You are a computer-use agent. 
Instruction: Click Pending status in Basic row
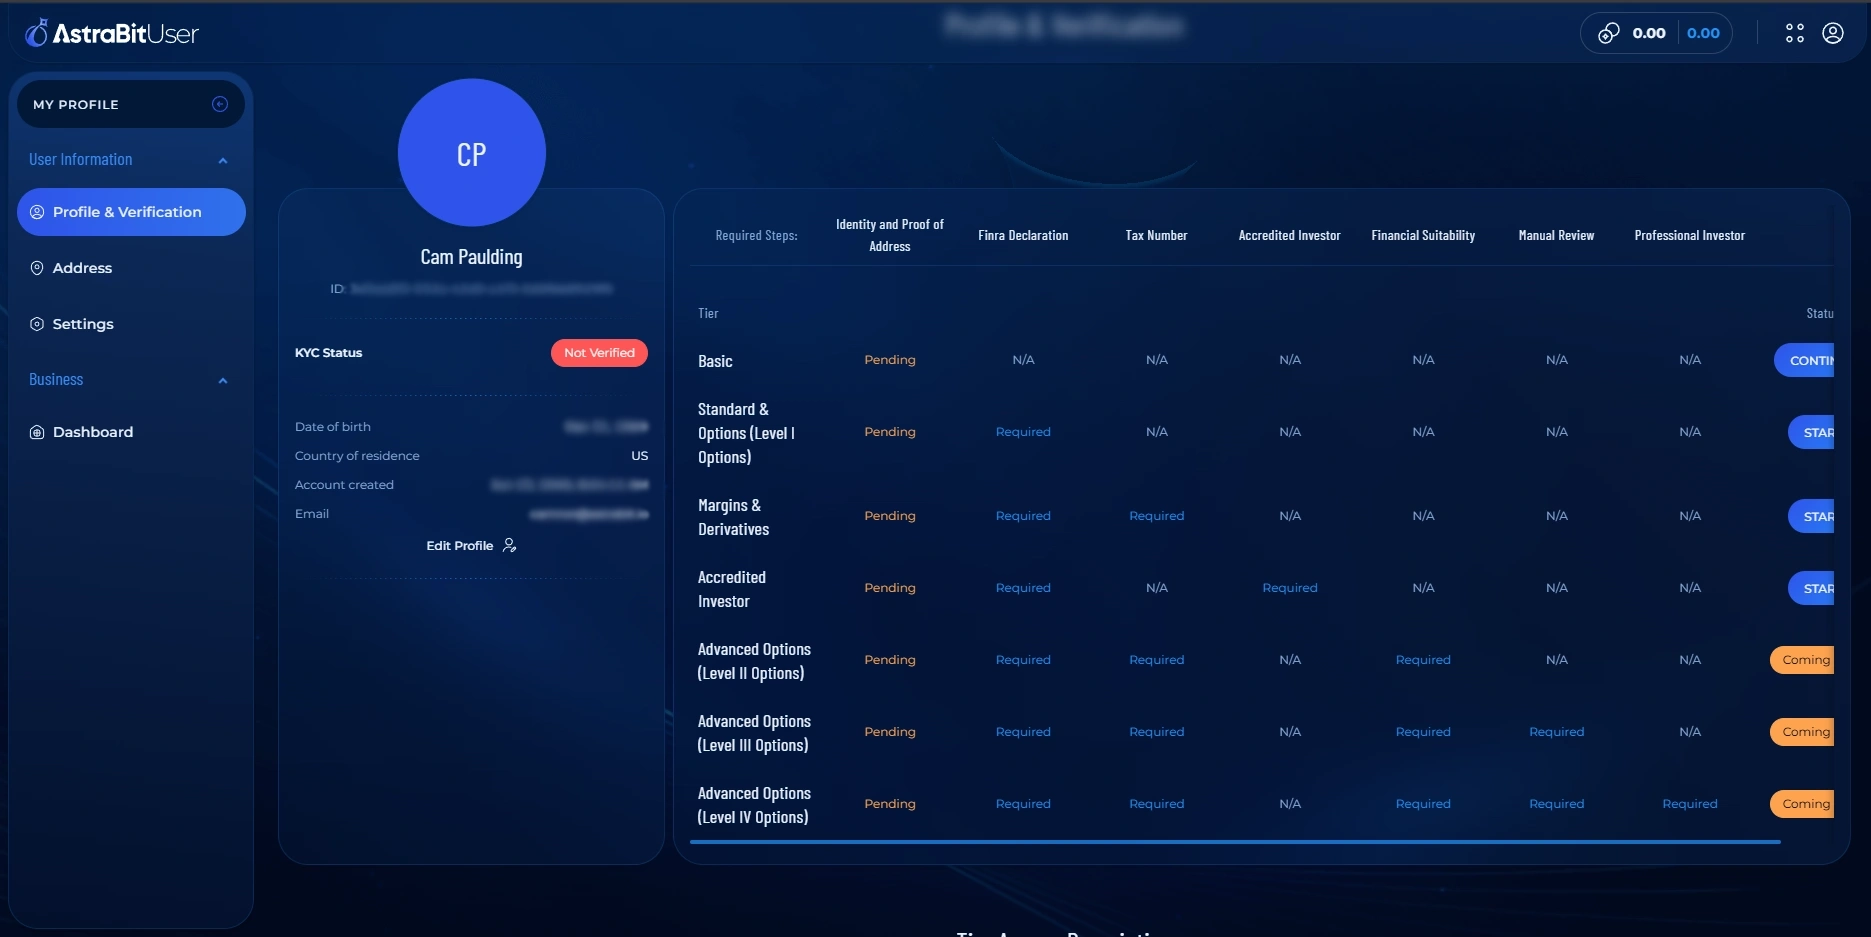tap(890, 360)
